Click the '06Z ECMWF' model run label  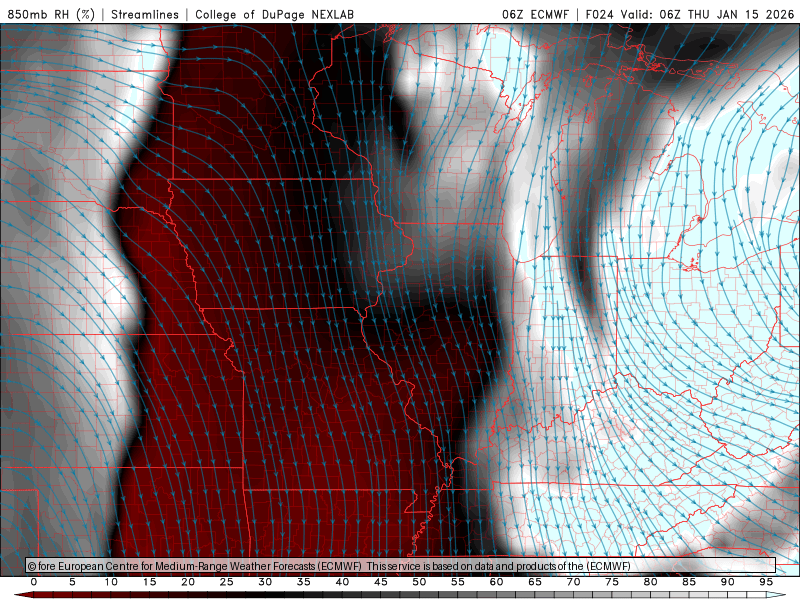[x=535, y=14]
